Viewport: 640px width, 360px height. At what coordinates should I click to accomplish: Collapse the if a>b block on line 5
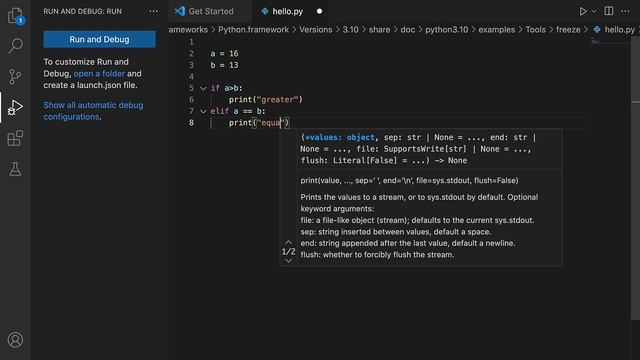click(203, 88)
